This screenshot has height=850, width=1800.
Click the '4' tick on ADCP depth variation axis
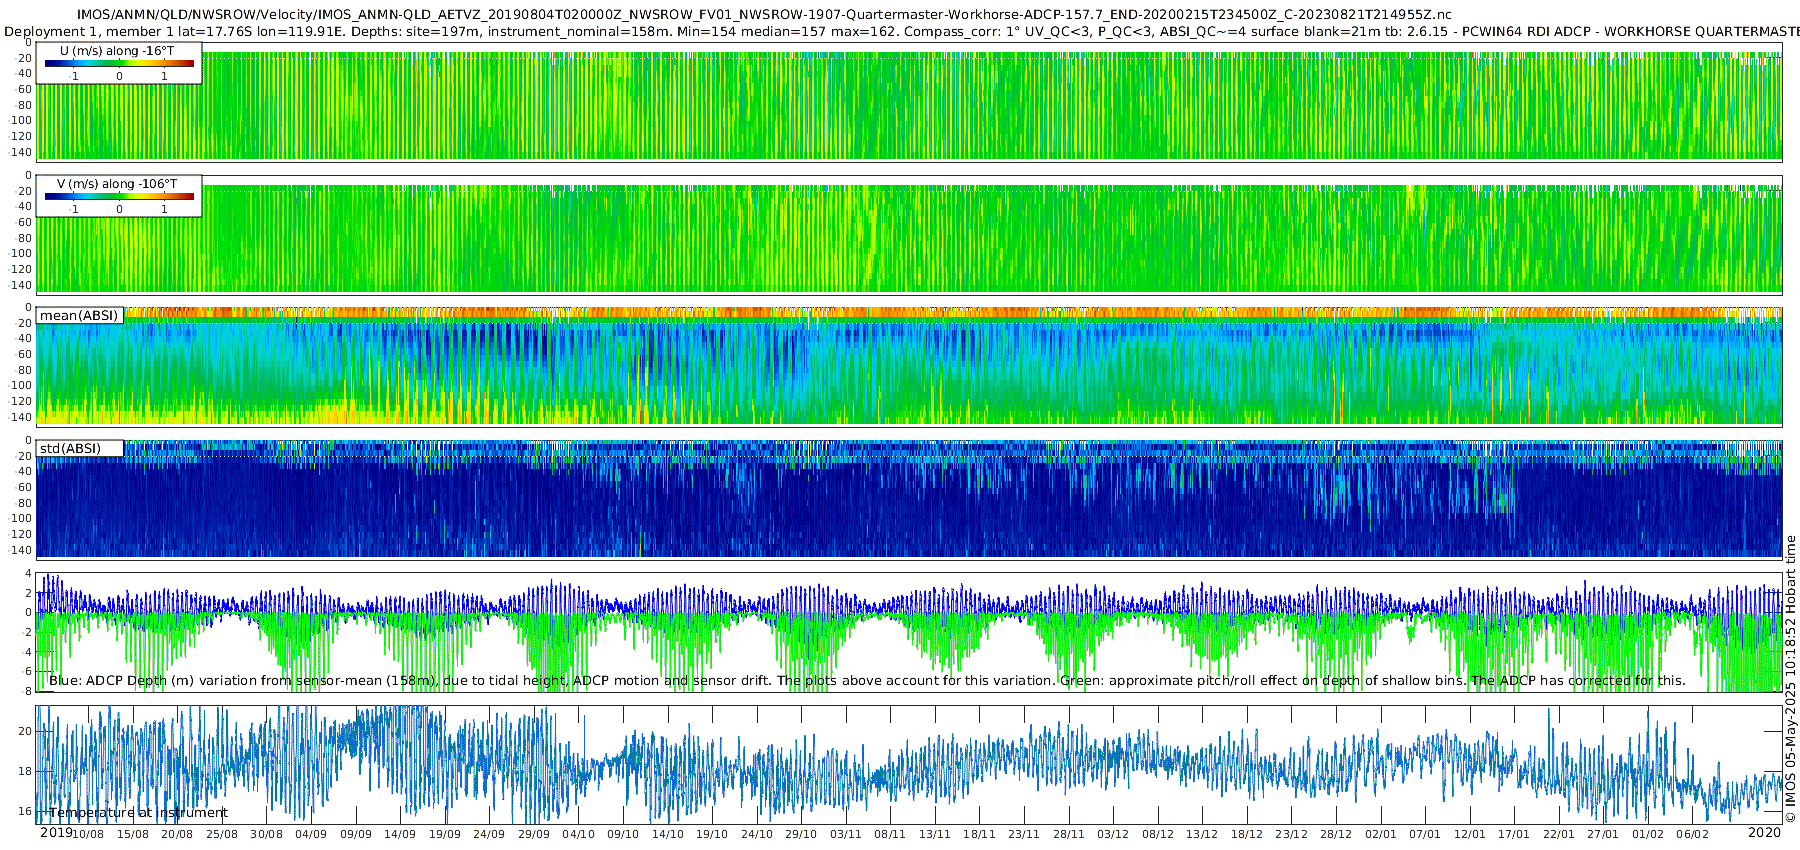(x=28, y=575)
